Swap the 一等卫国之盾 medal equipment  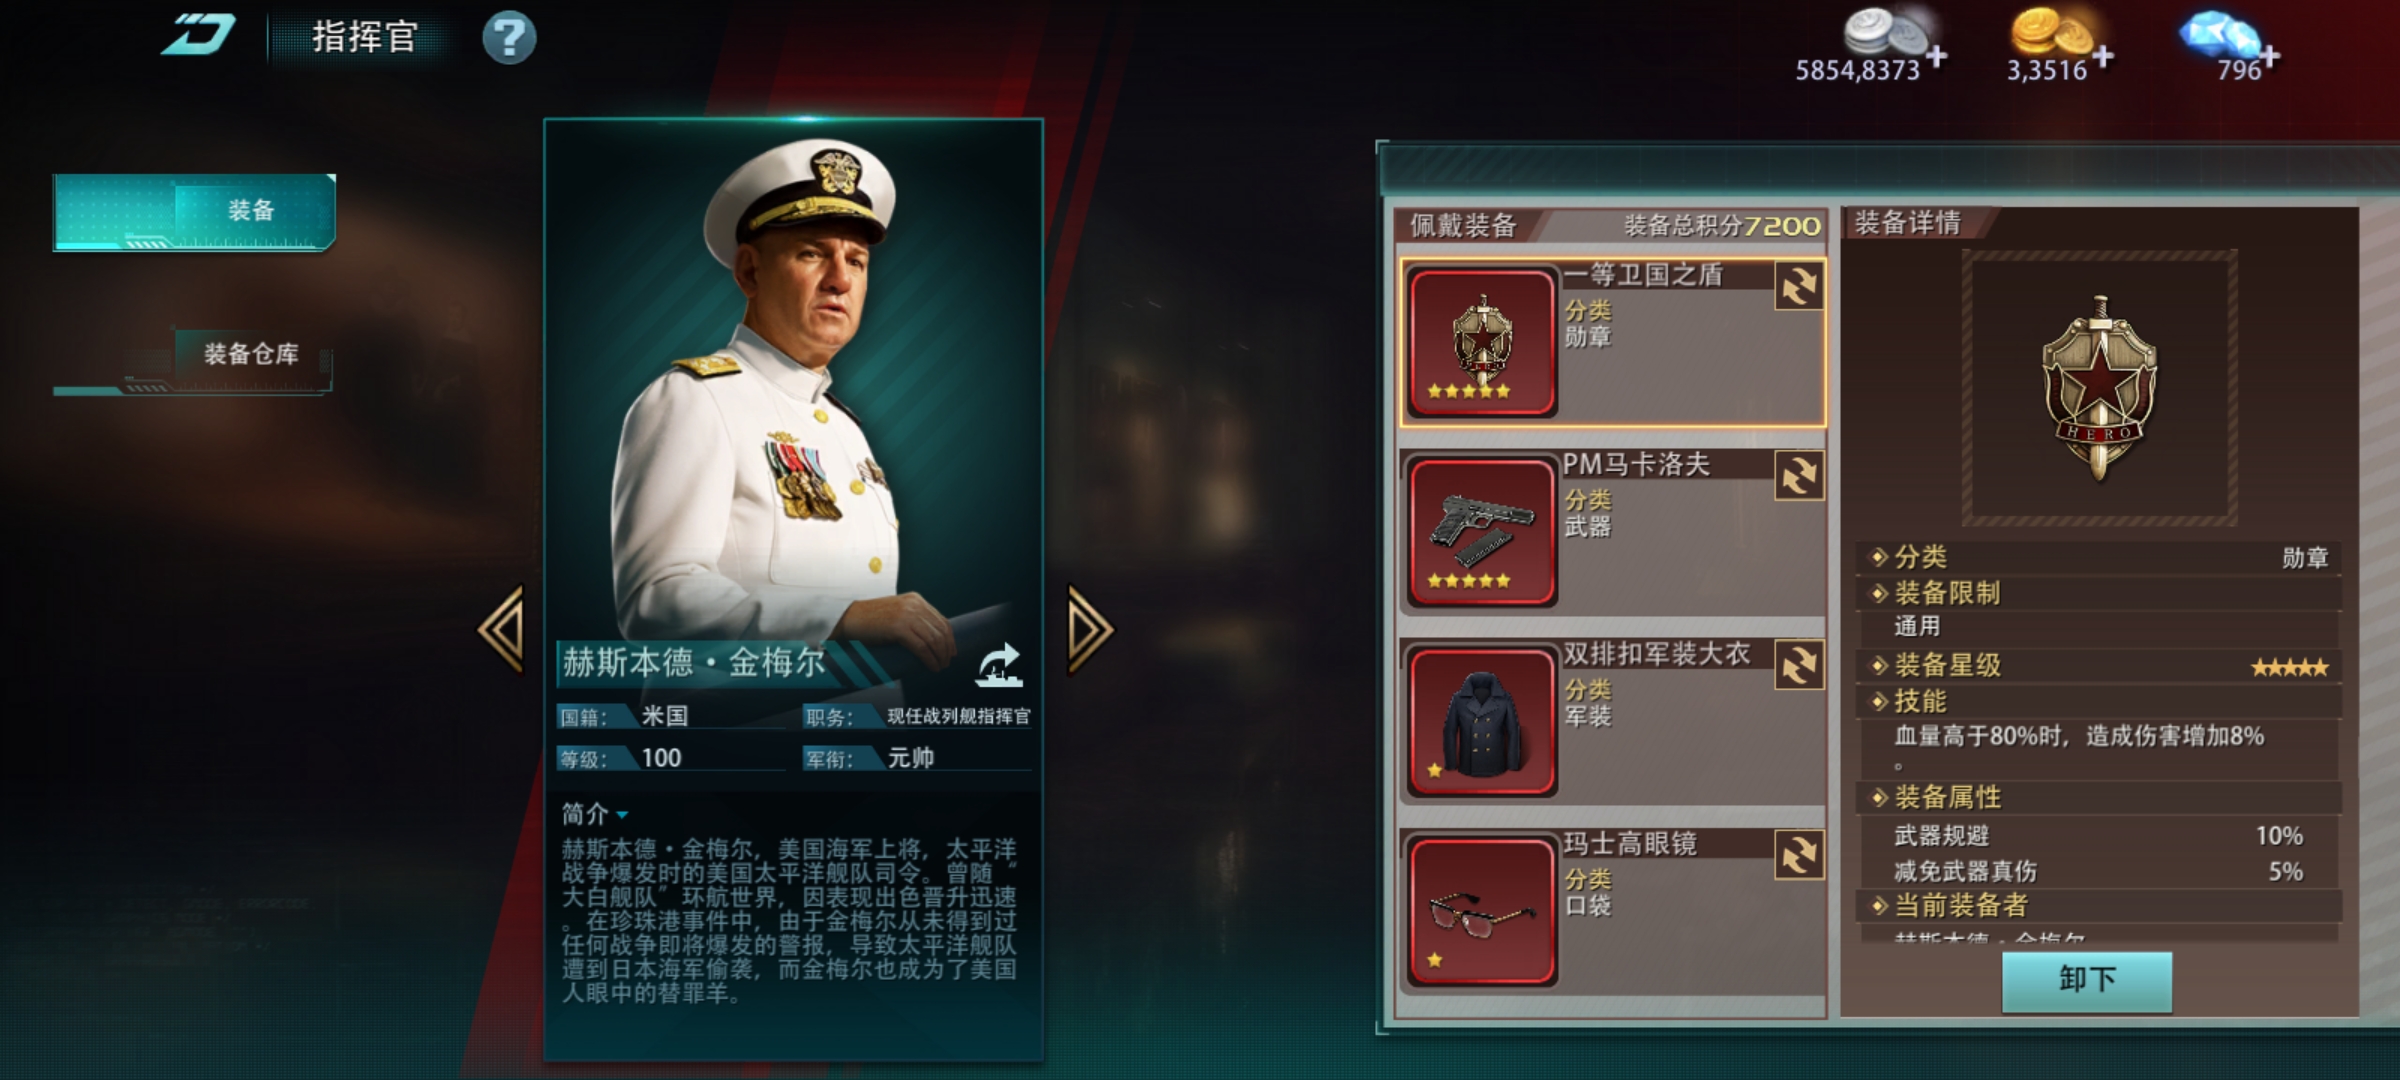click(1798, 287)
